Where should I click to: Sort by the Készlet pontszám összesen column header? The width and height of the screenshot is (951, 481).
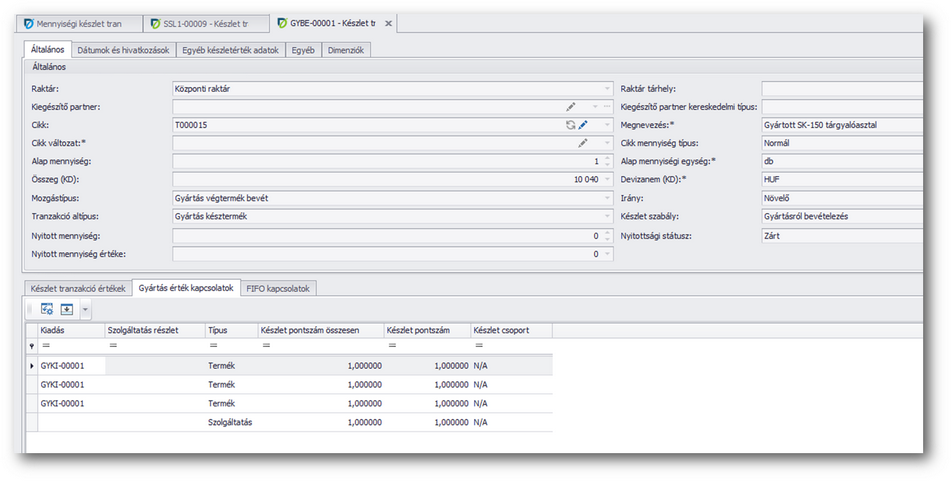(x=319, y=329)
